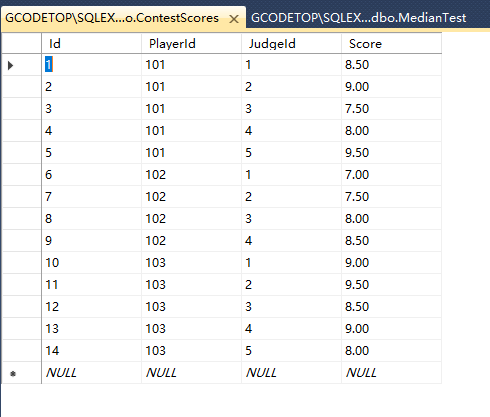The width and height of the screenshot is (490, 417).
Task: Select JudgeId 3 in row Id 12
Action: [292, 307]
